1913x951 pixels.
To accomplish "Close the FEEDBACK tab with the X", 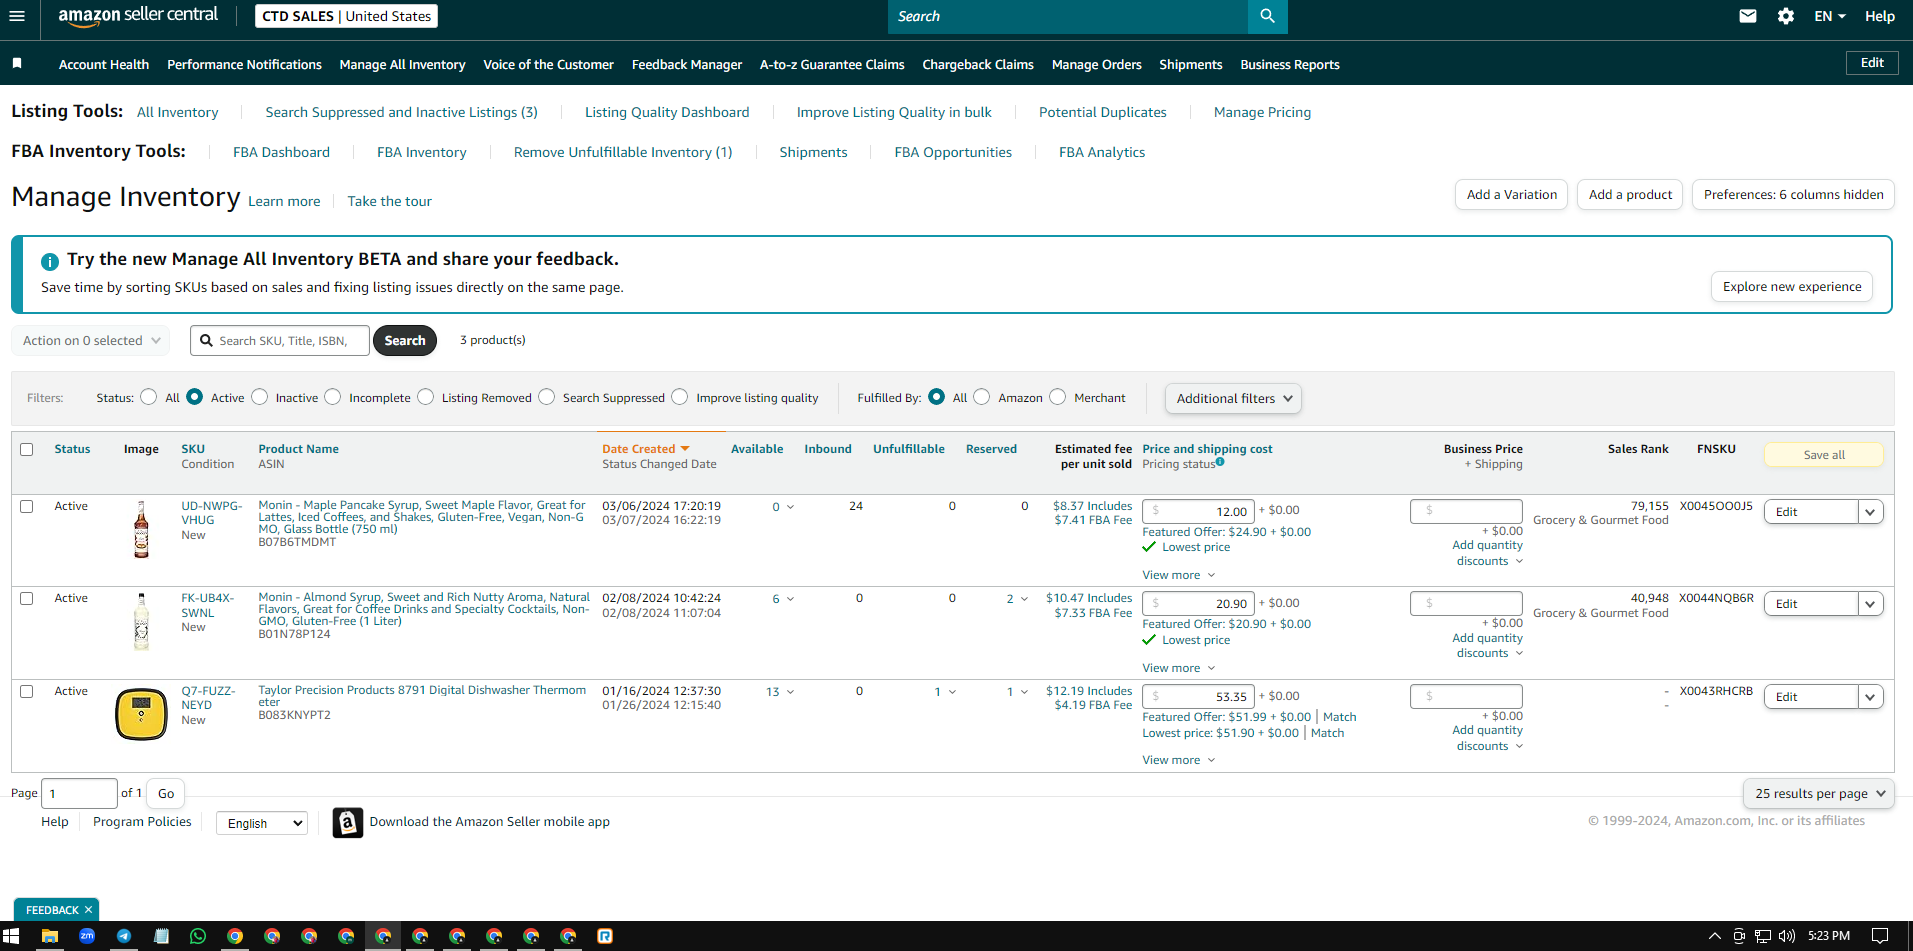I will click(88, 910).
